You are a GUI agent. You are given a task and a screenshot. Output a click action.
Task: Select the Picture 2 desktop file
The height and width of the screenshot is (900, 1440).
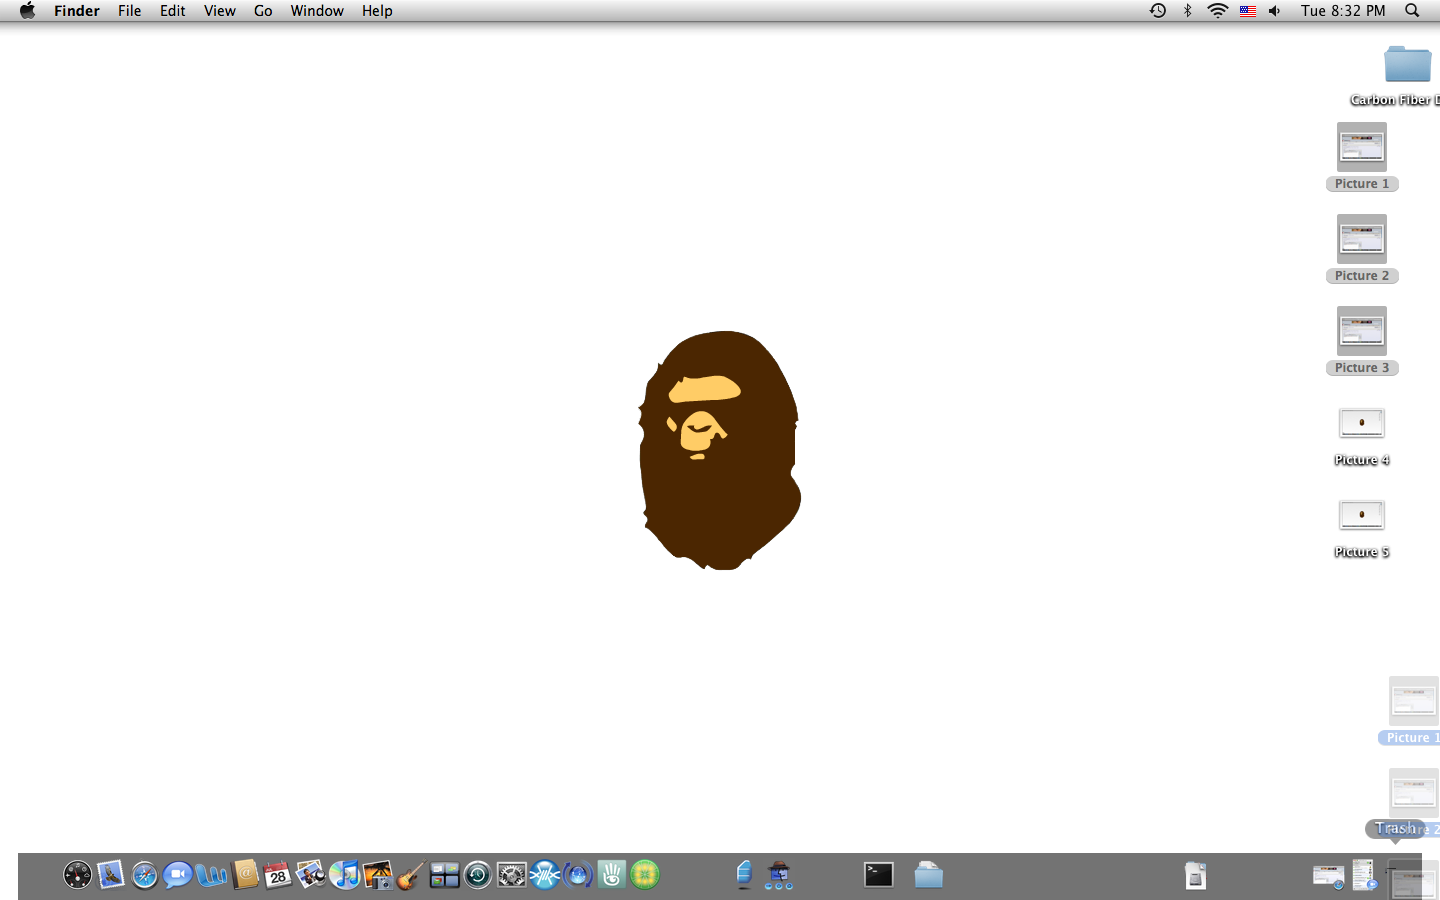(x=1362, y=239)
